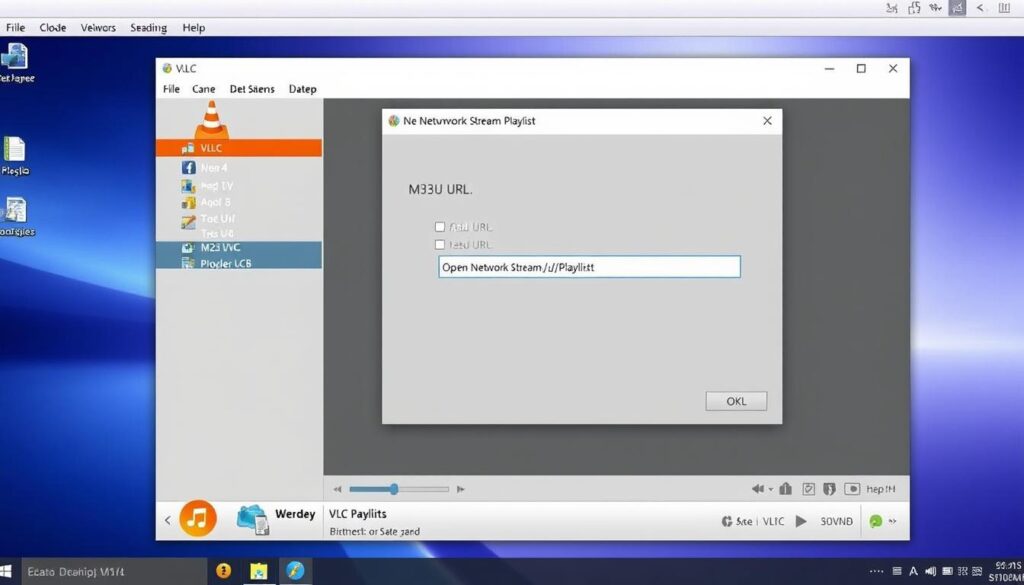Open the Datep menu in VLC
Image resolution: width=1024 pixels, height=585 pixels.
(302, 89)
